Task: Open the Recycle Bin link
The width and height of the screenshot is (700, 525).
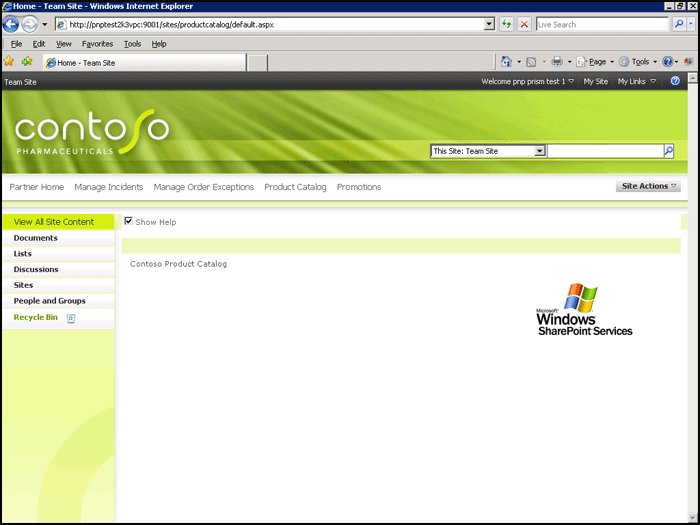Action: pos(36,317)
